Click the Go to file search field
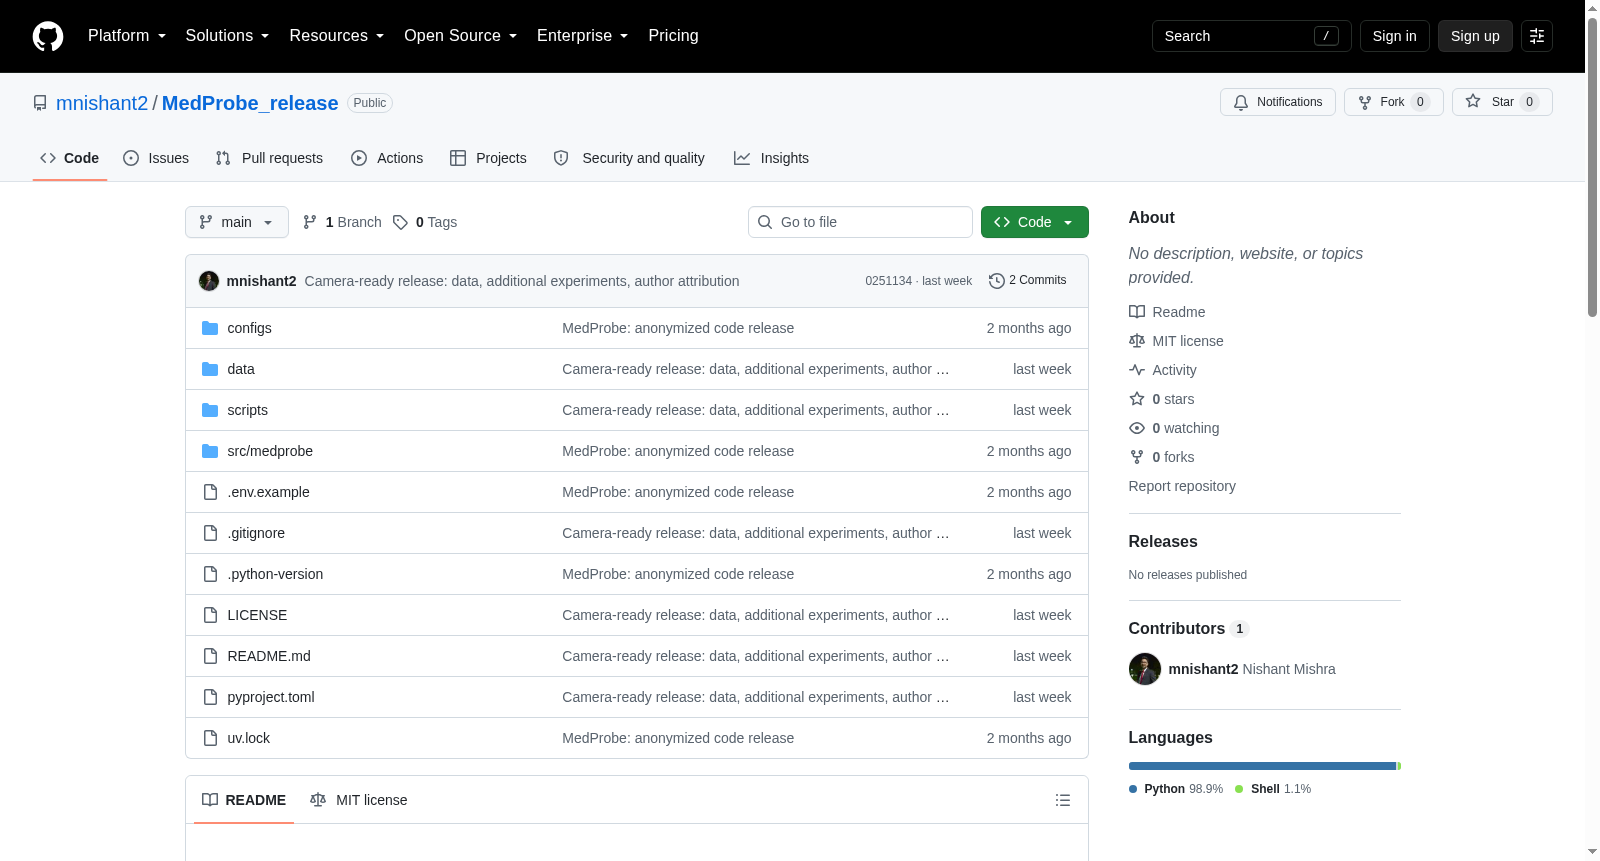Image resolution: width=1600 pixels, height=861 pixels. click(860, 222)
